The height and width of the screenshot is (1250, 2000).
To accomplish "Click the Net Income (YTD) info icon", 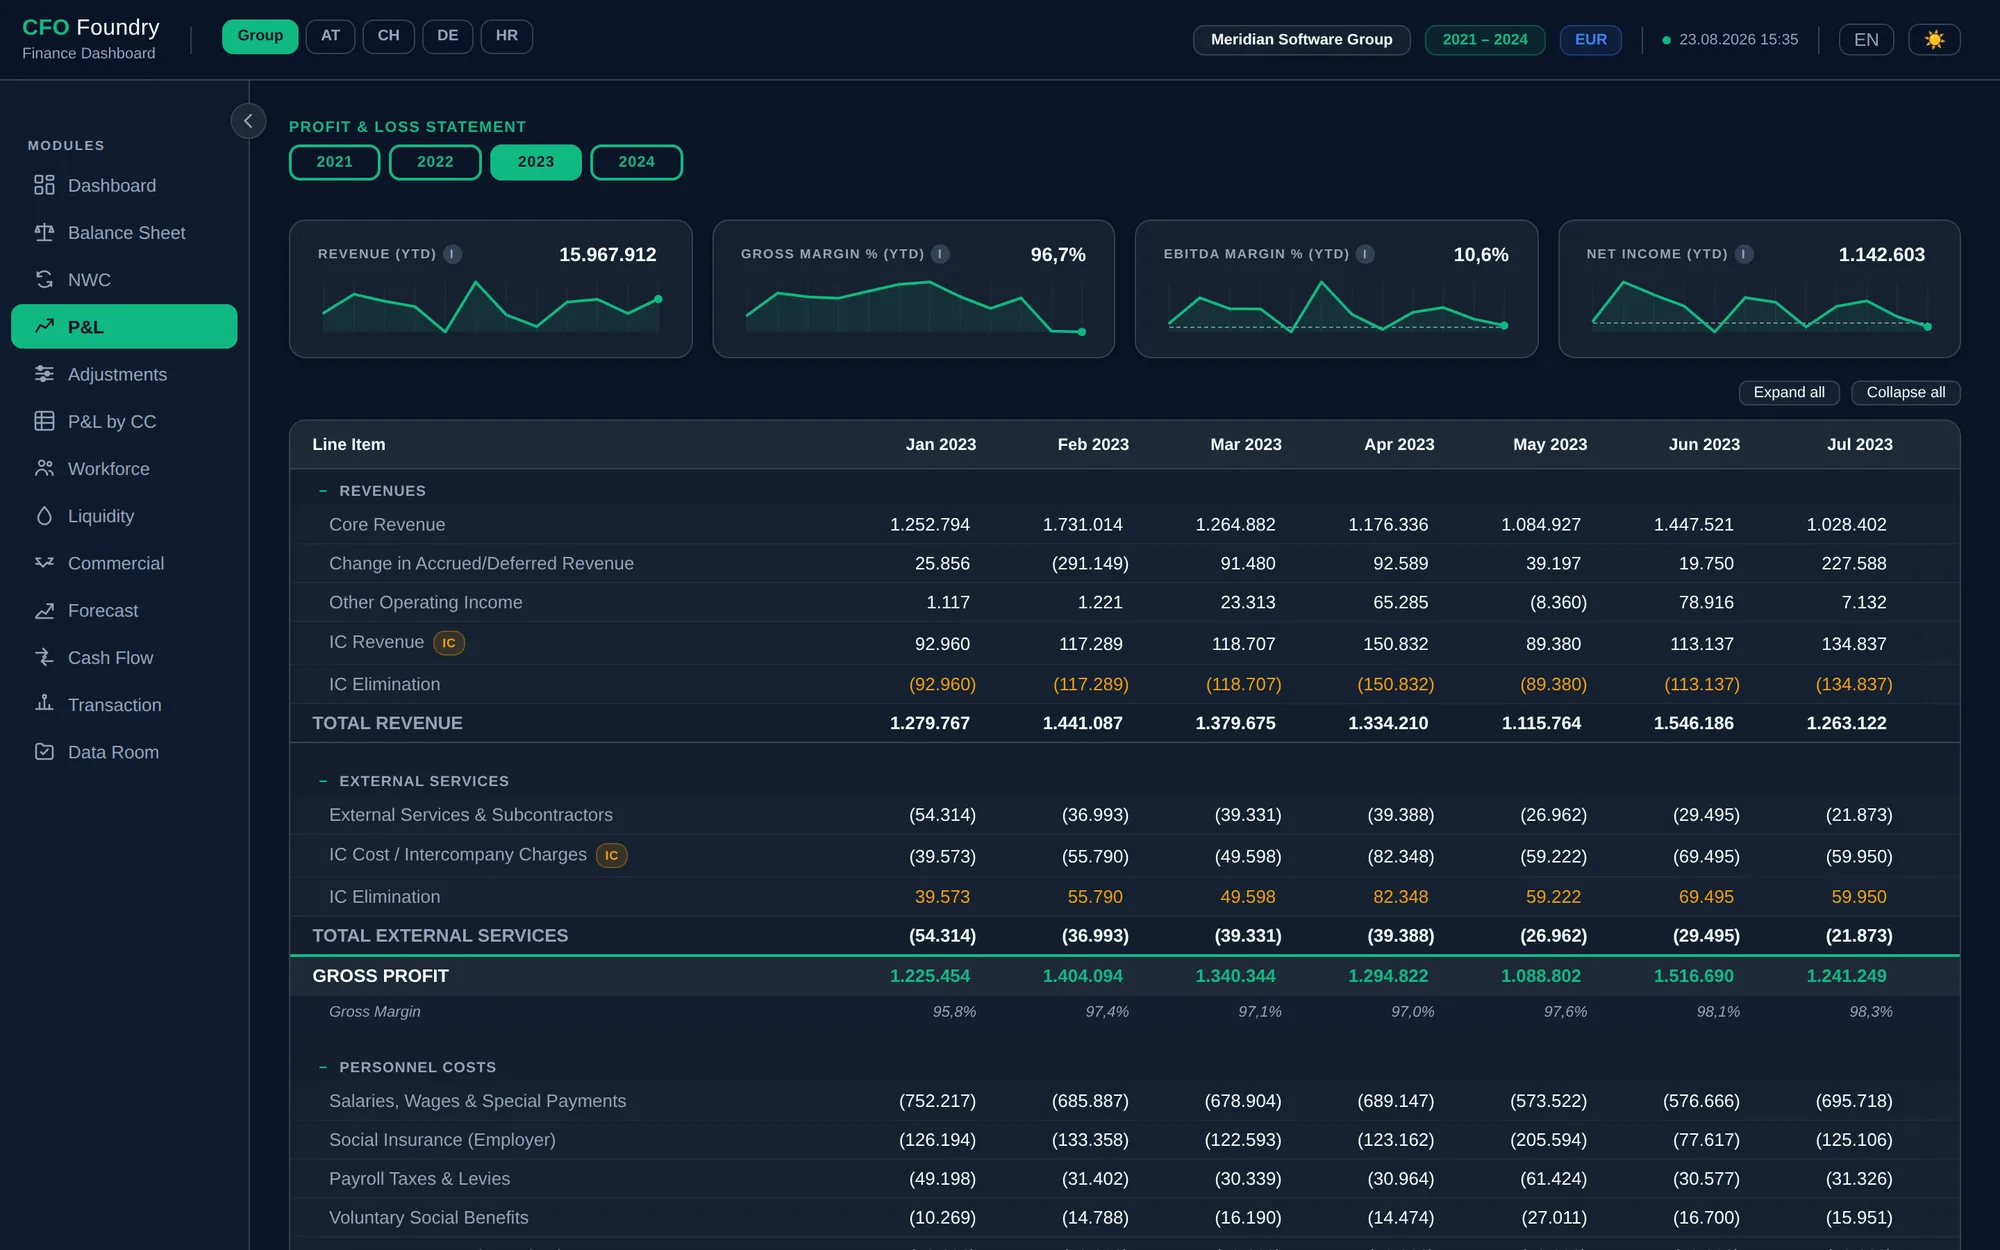I will [1744, 254].
